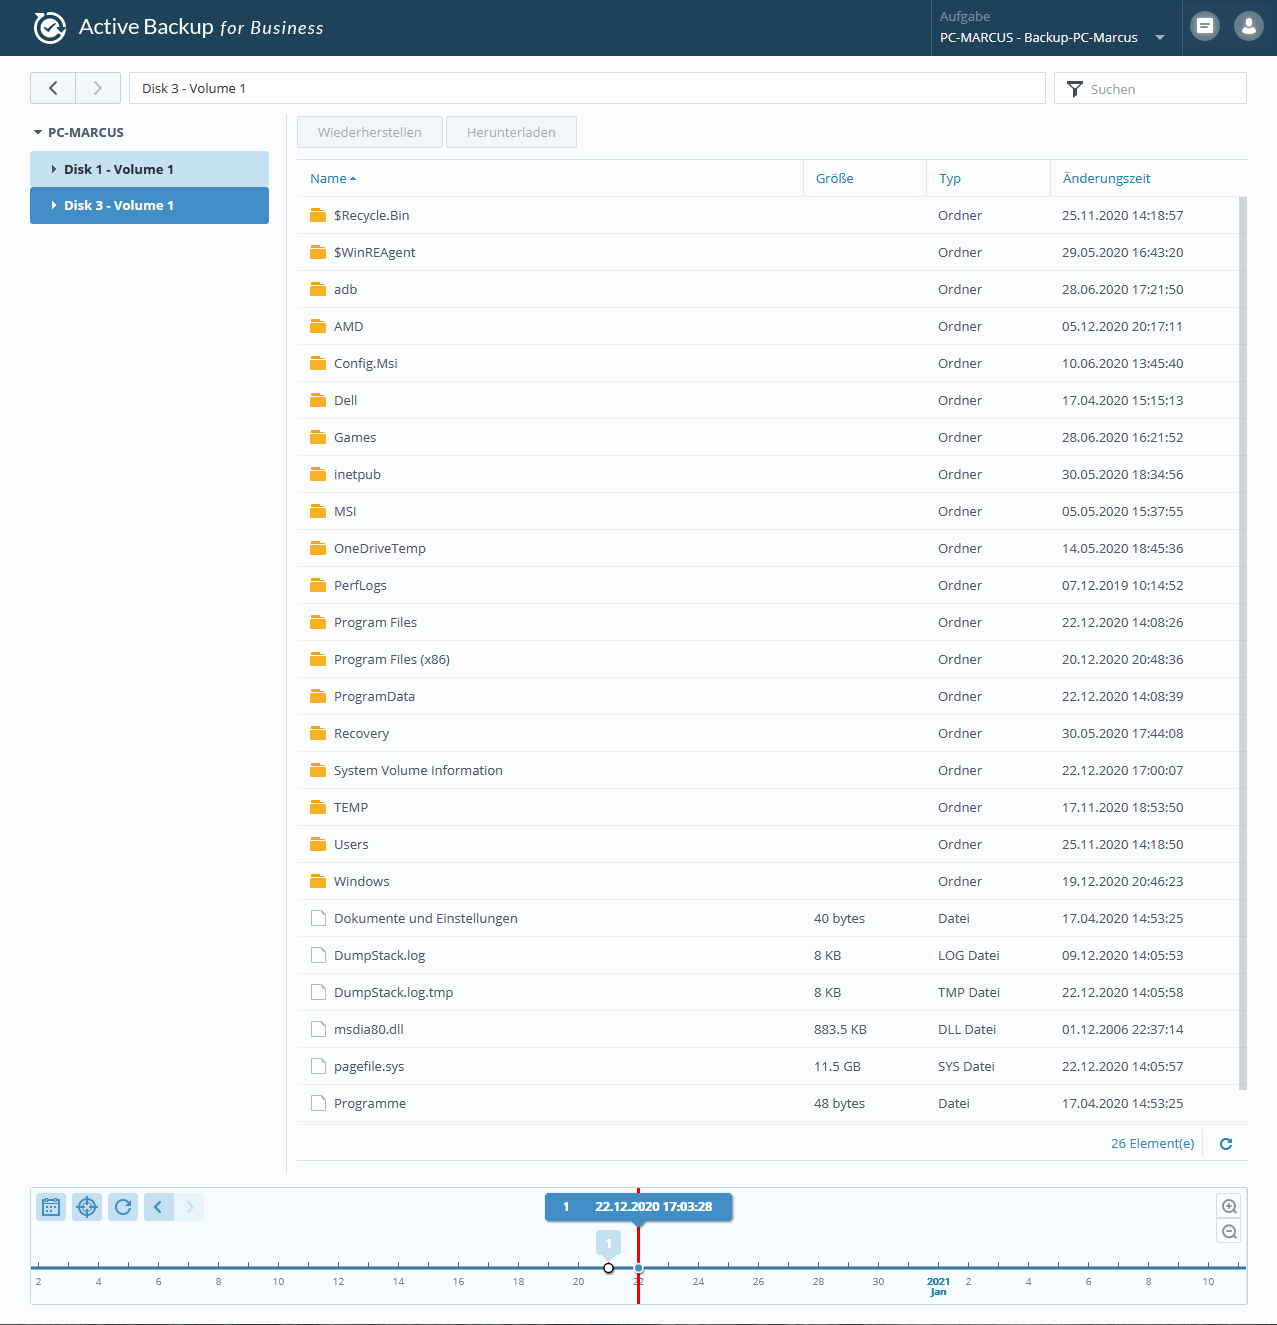Select the inetpub folder row
Viewport: 1277px width, 1325px height.
[x=767, y=474]
